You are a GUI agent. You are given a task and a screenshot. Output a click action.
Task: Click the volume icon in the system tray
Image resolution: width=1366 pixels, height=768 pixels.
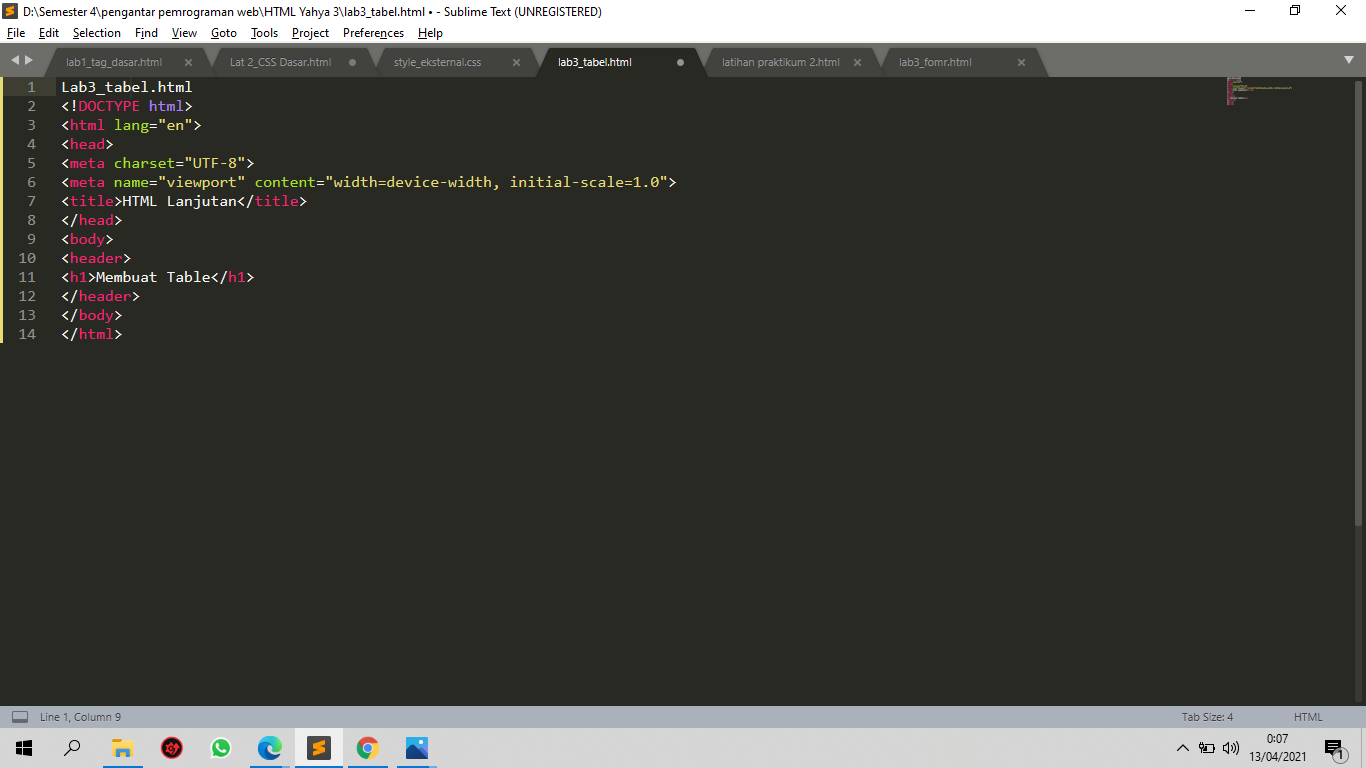(x=1232, y=747)
